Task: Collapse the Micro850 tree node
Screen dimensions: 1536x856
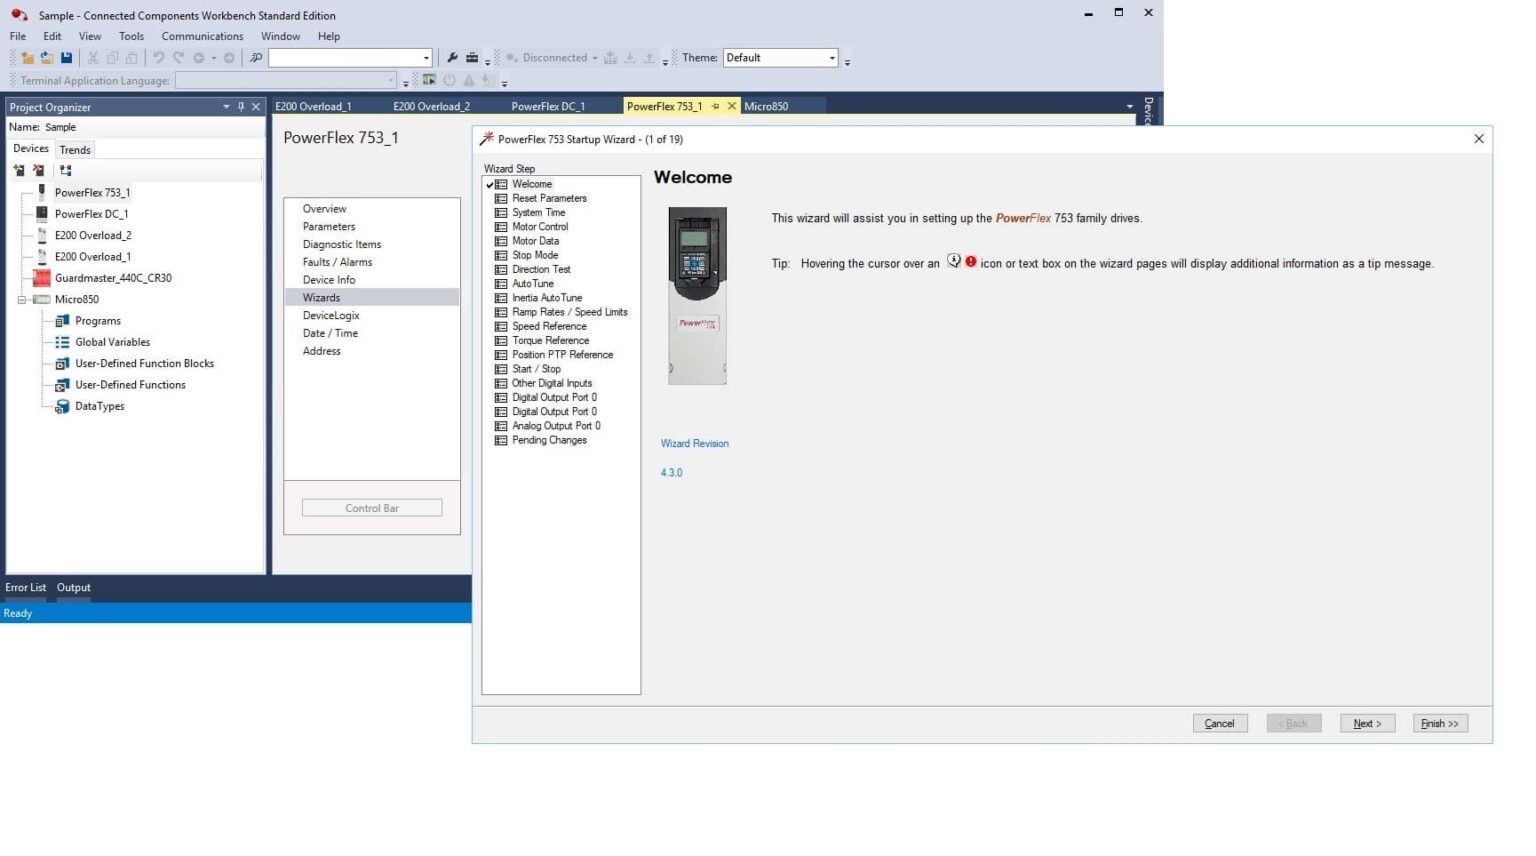Action: pyautogui.click(x=21, y=300)
